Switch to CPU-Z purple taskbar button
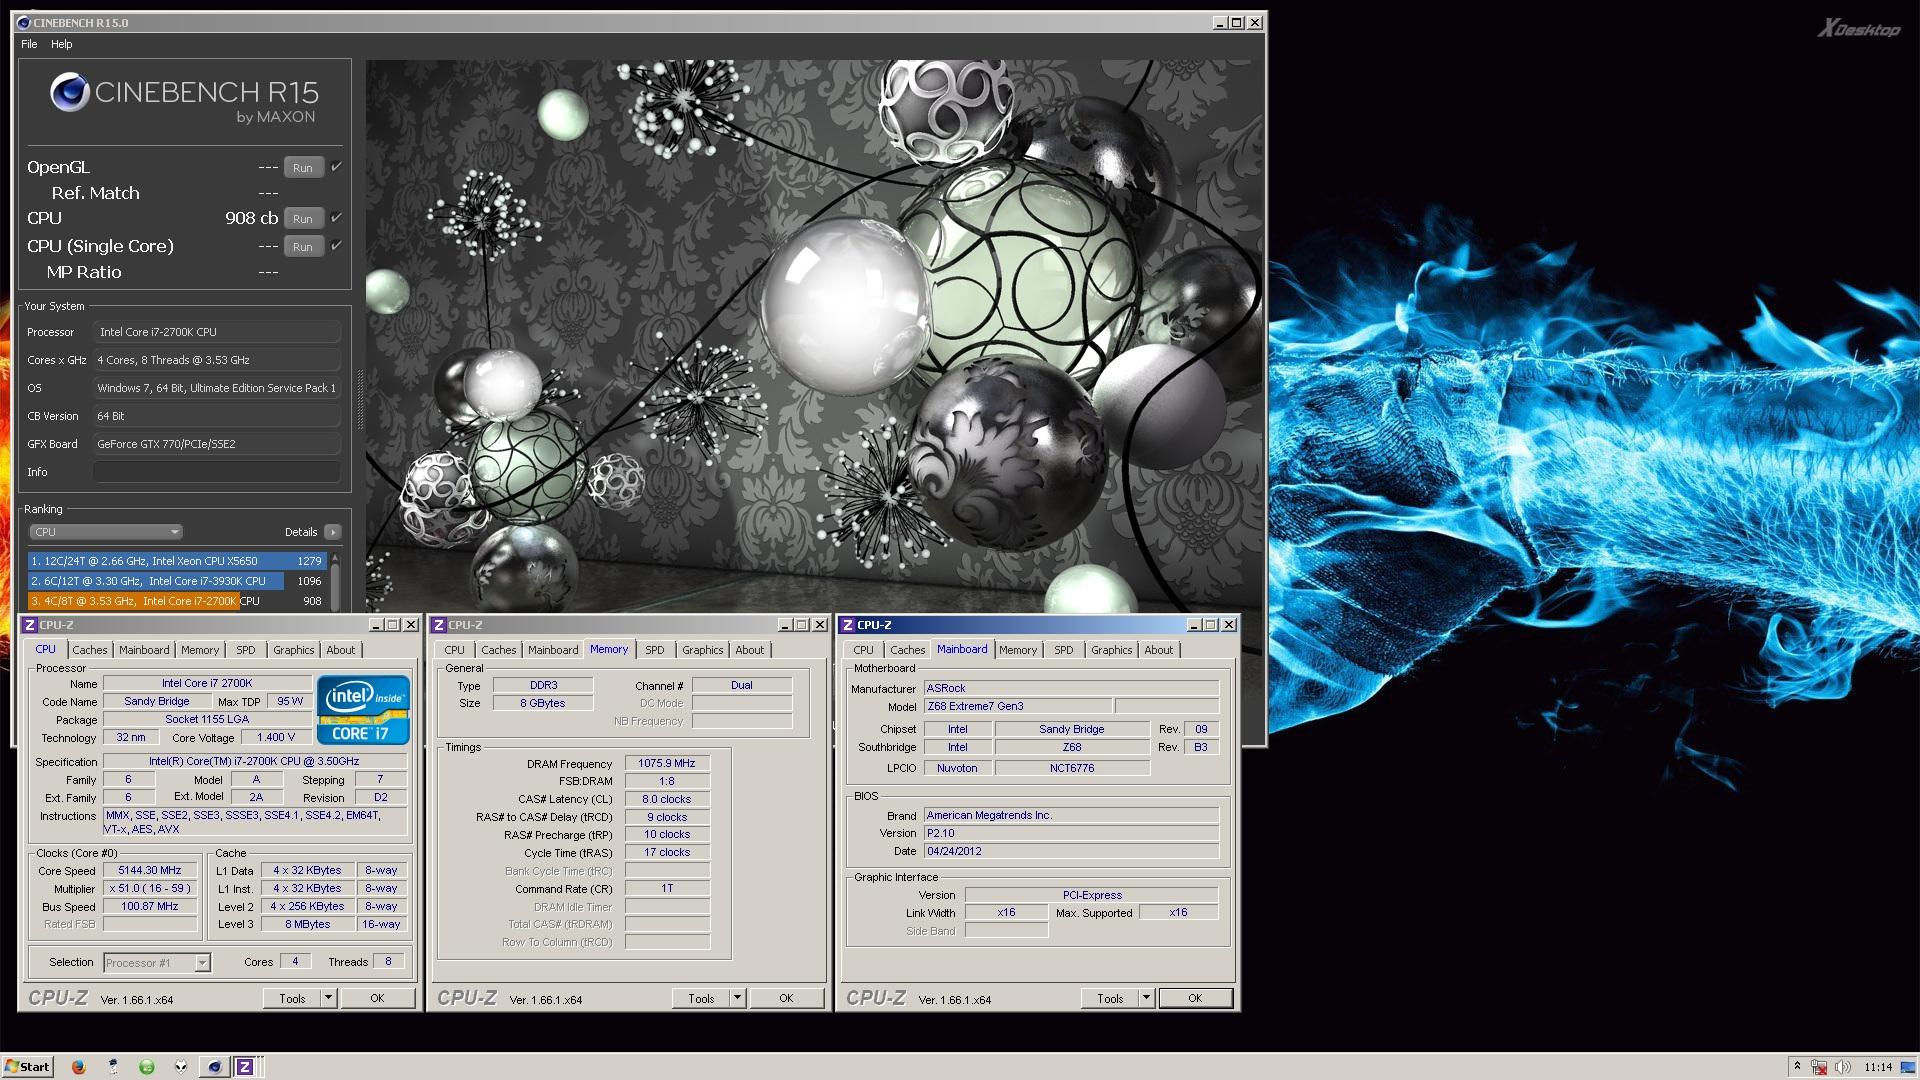Viewport: 1920px width, 1080px height. click(245, 1067)
